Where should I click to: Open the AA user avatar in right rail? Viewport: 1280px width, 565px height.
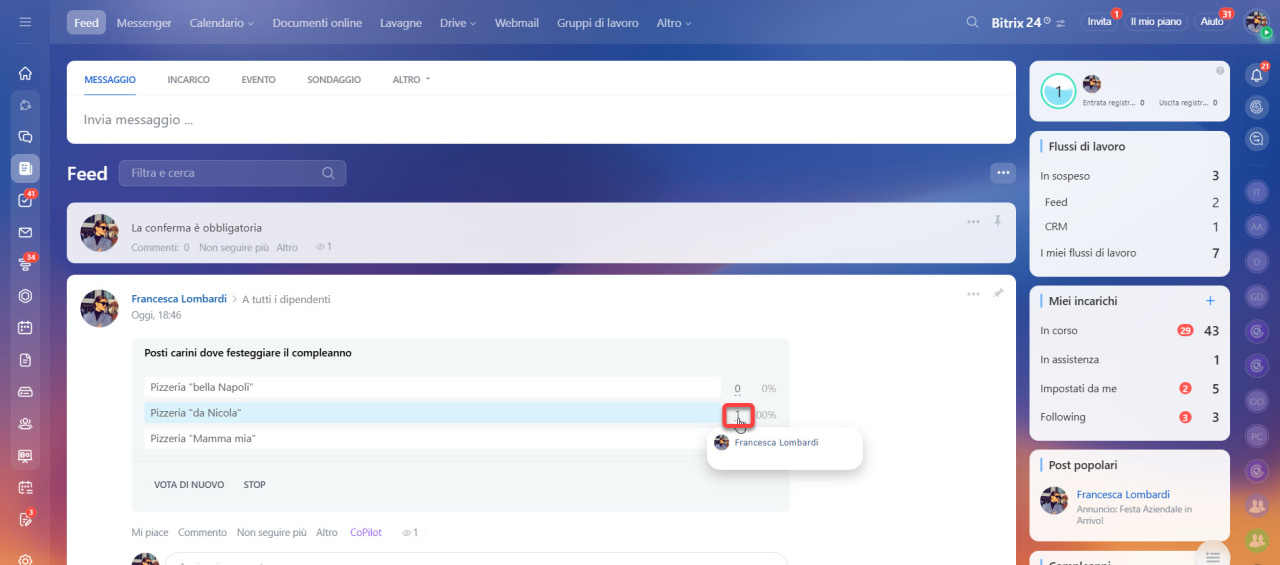tap(1257, 227)
